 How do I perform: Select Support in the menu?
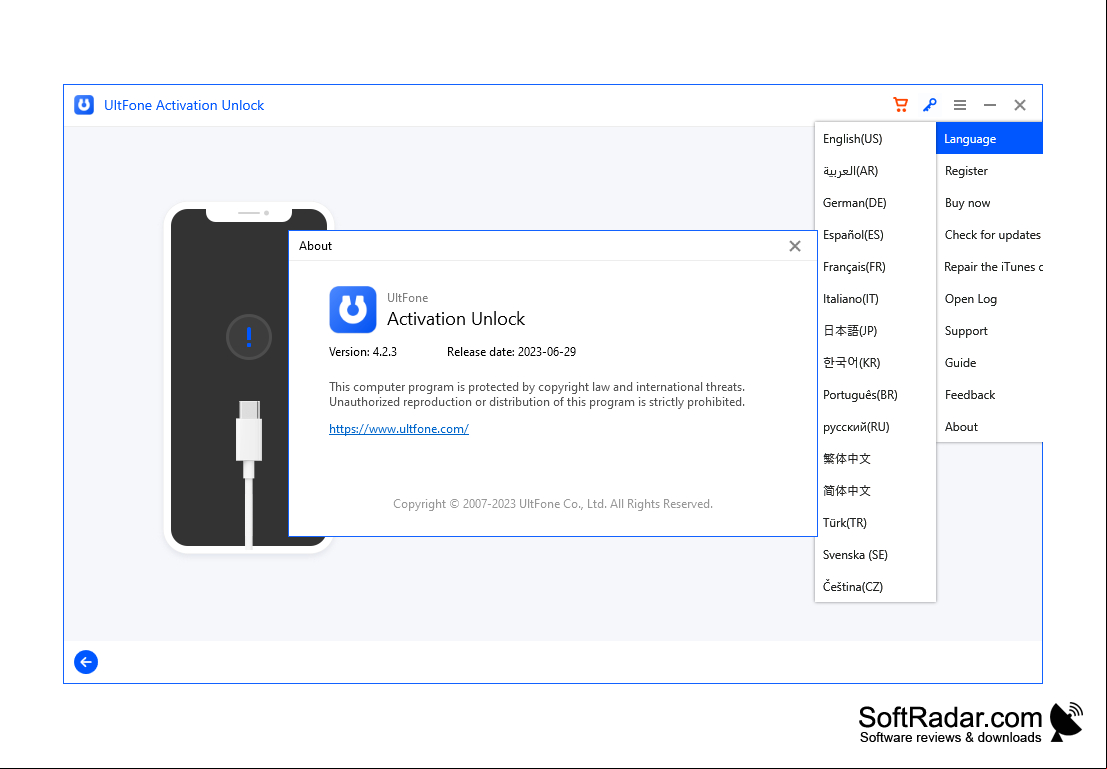click(989, 330)
